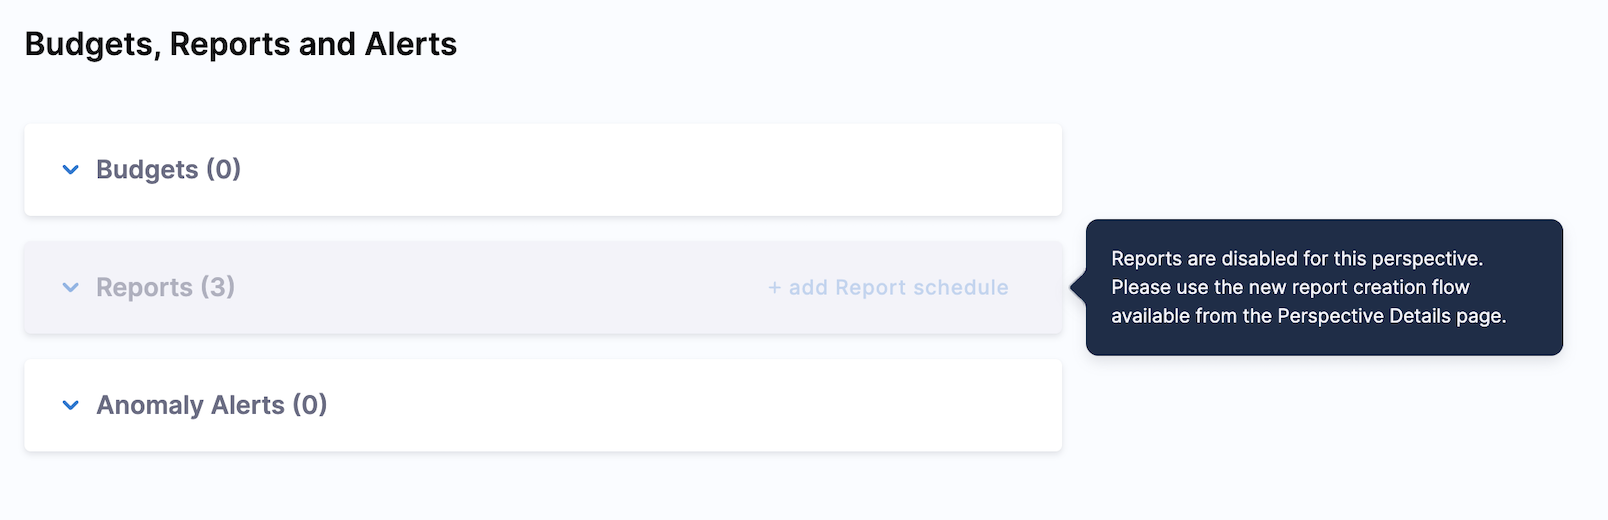Click the add Report schedule link
Viewport: 1608px width, 520px height.
898,288
